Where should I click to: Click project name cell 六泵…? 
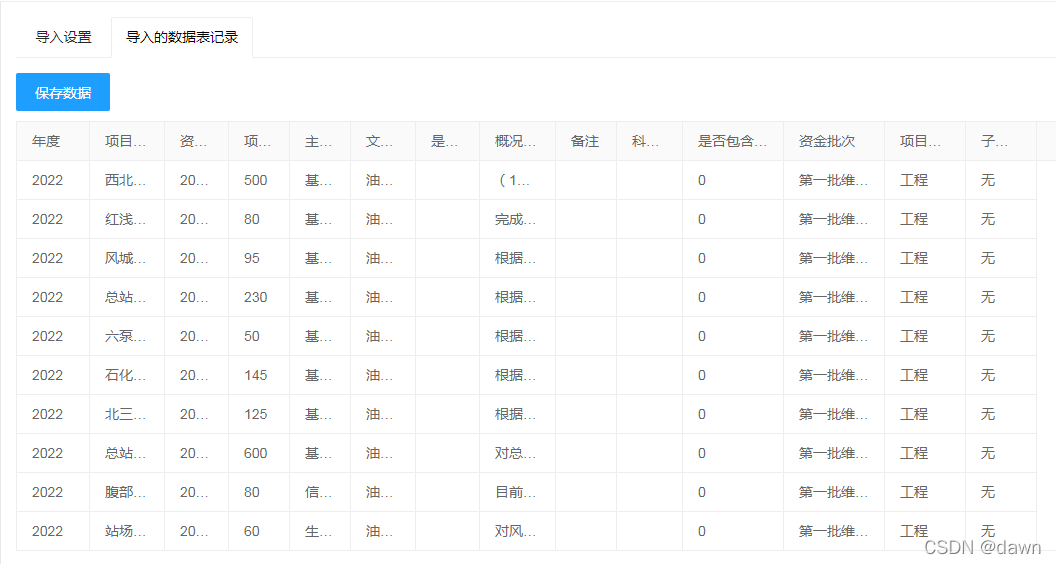(125, 336)
